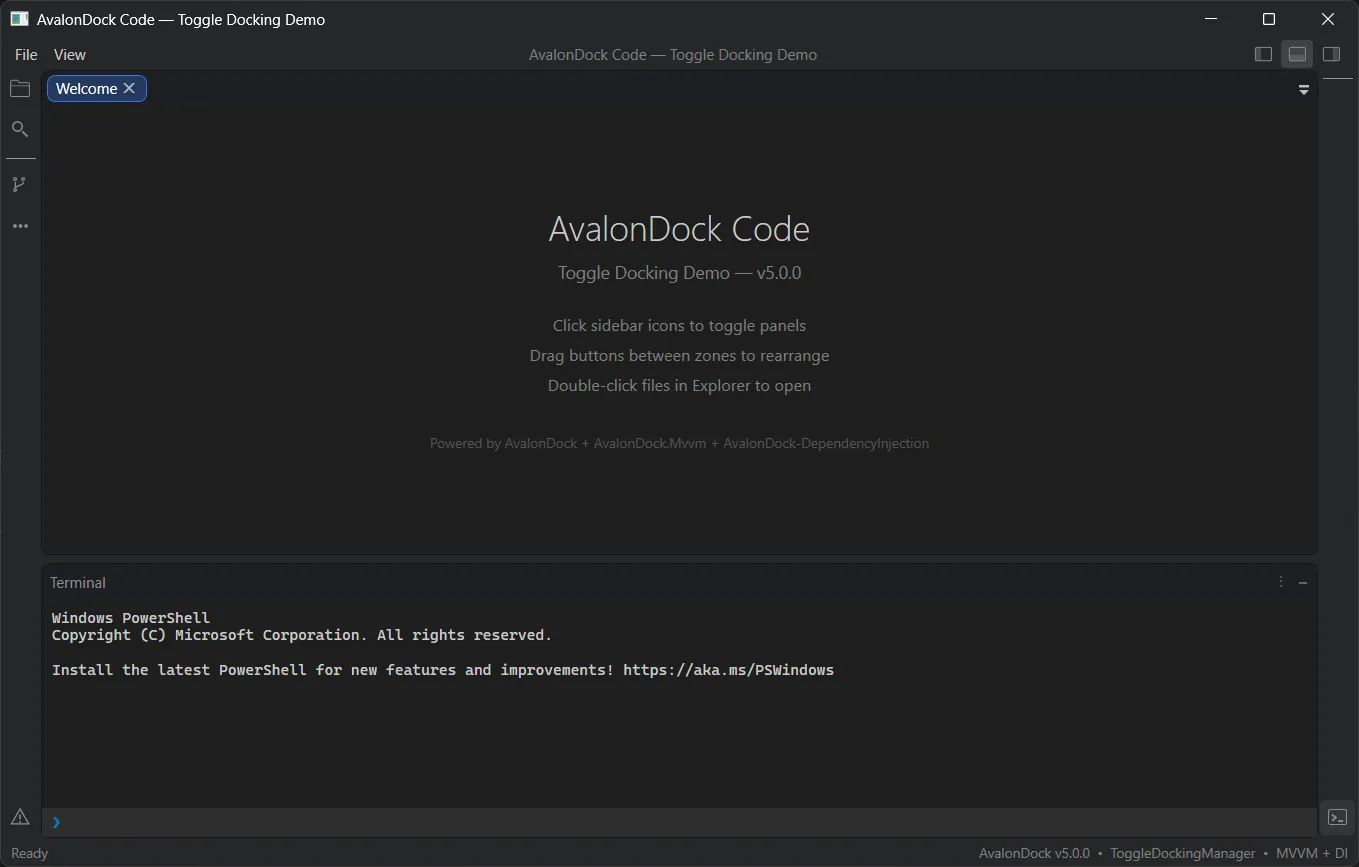Toggle bottom panel layout button
This screenshot has height=867, width=1359.
[1297, 54]
